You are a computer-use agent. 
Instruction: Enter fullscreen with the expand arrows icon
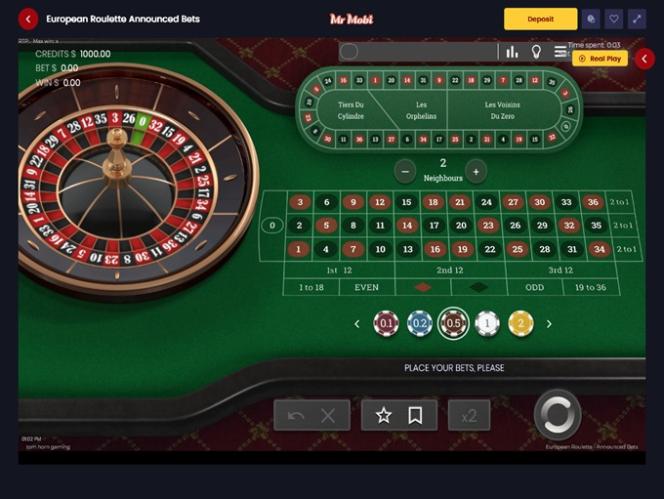[637, 19]
